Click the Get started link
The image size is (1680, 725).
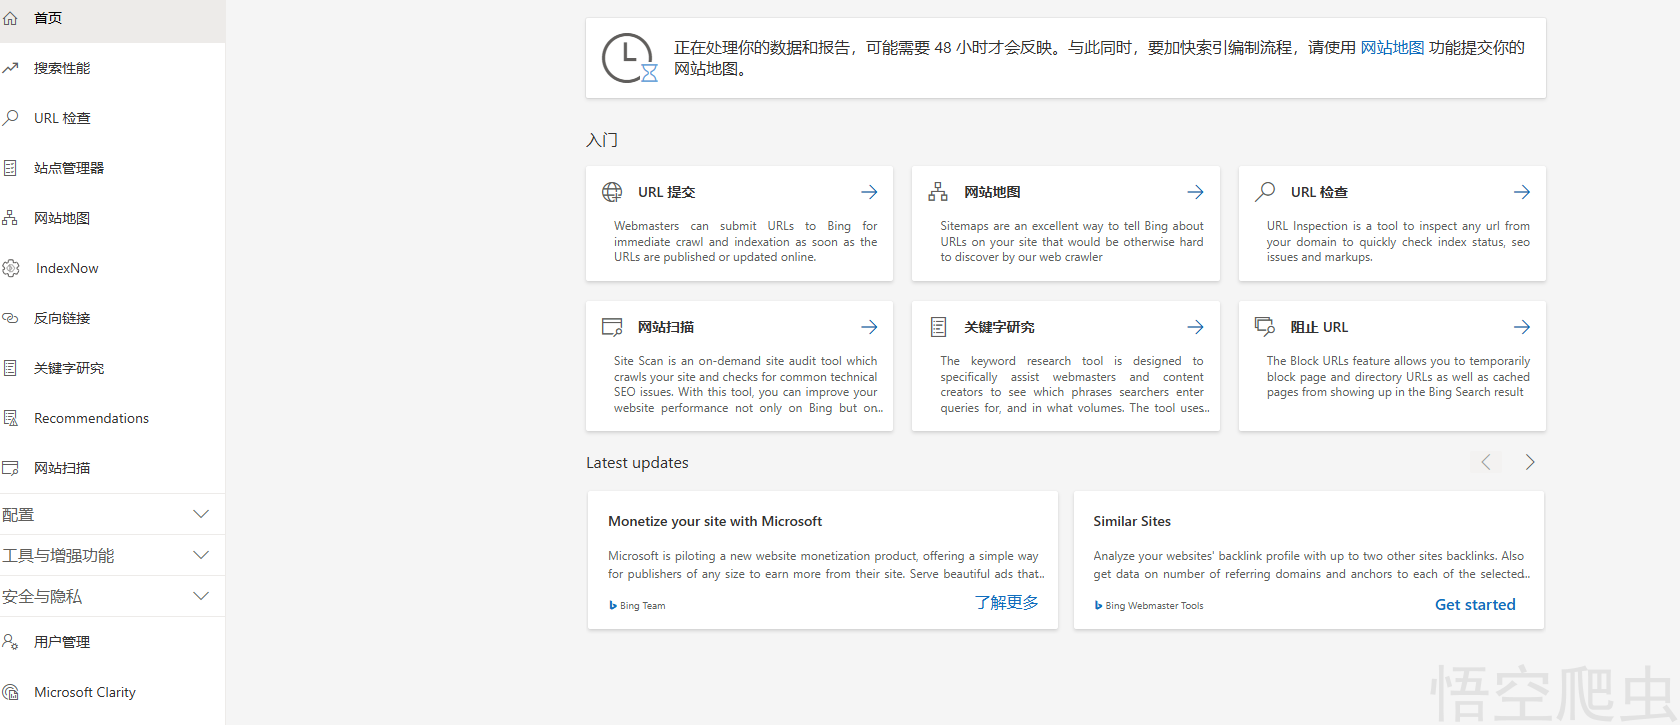(x=1475, y=604)
